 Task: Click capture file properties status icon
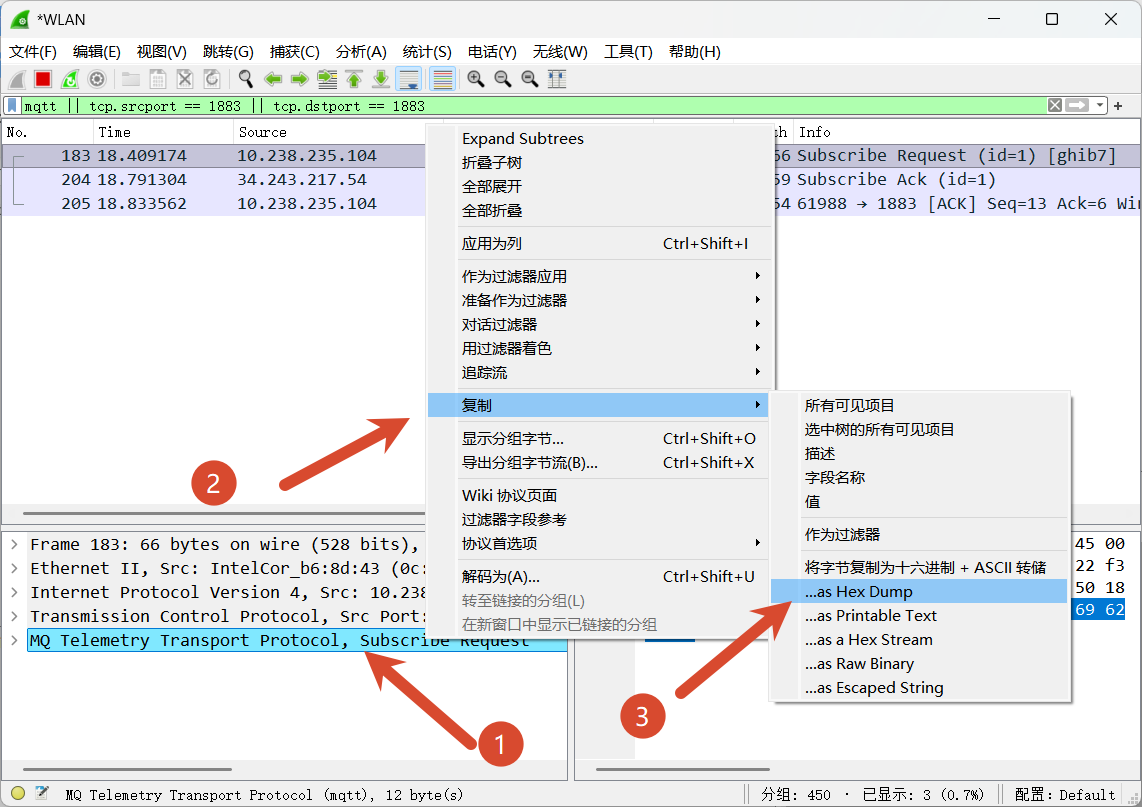pos(42,794)
